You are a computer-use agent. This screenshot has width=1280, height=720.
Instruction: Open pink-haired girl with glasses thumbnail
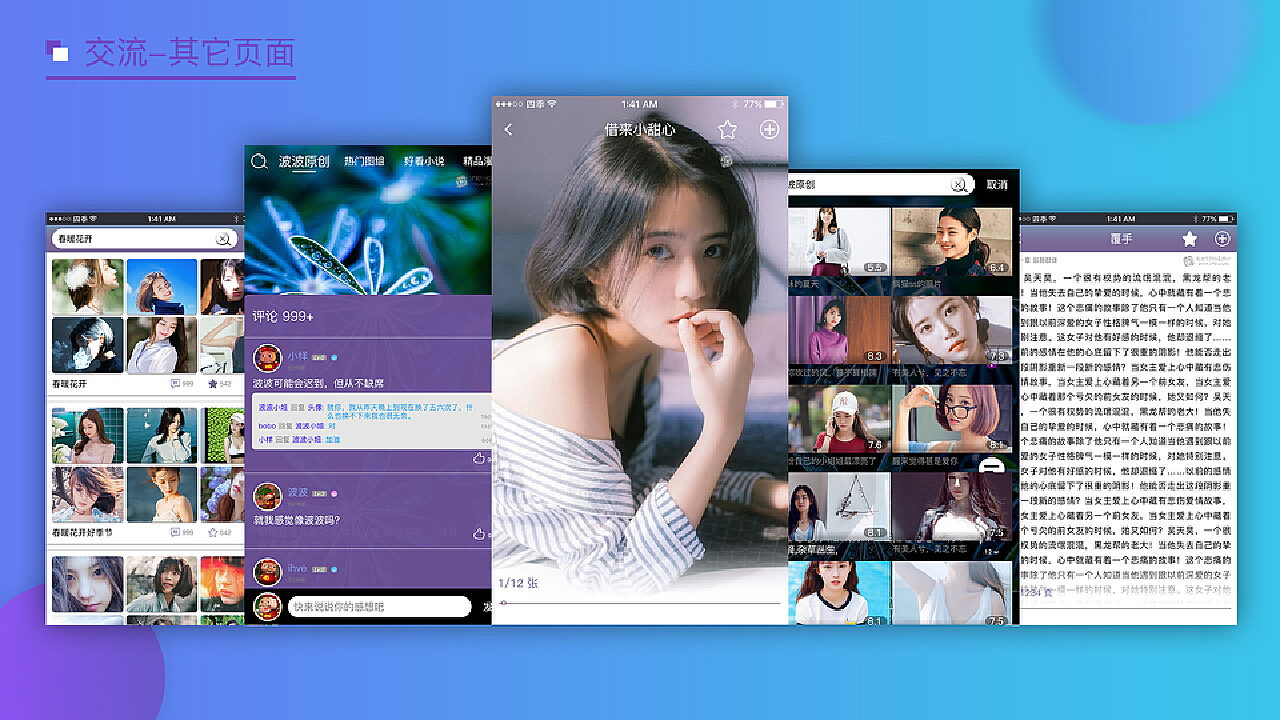[x=952, y=418]
